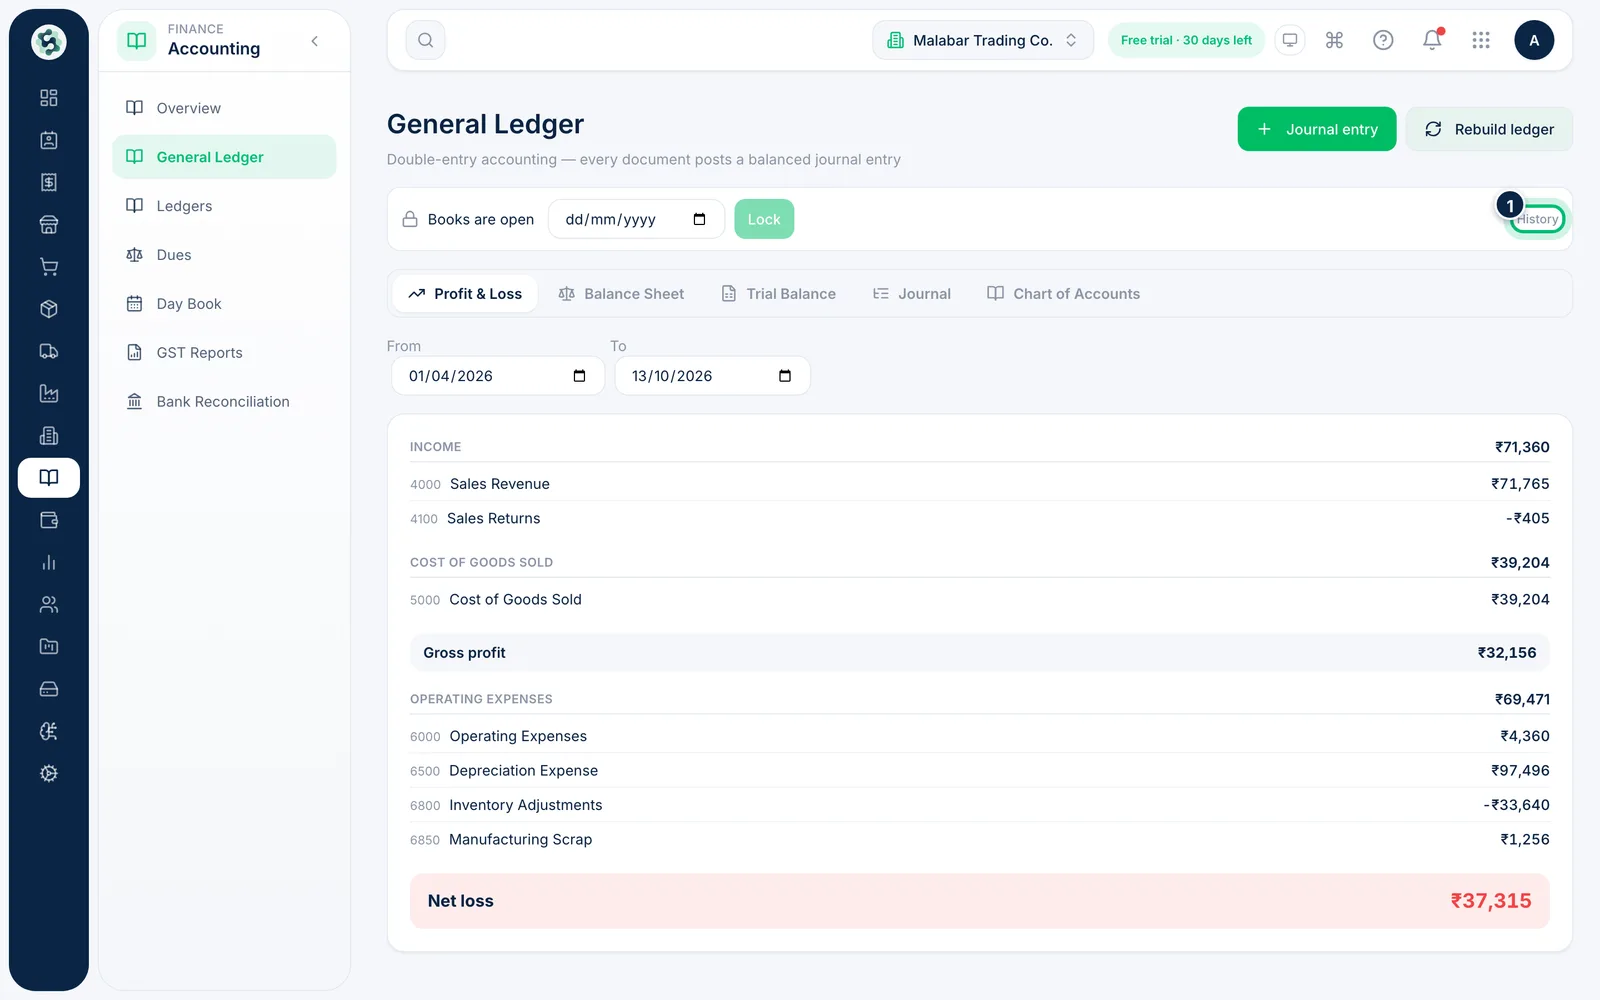
Task: Click the monitor display icon in the top bar
Action: click(1290, 40)
